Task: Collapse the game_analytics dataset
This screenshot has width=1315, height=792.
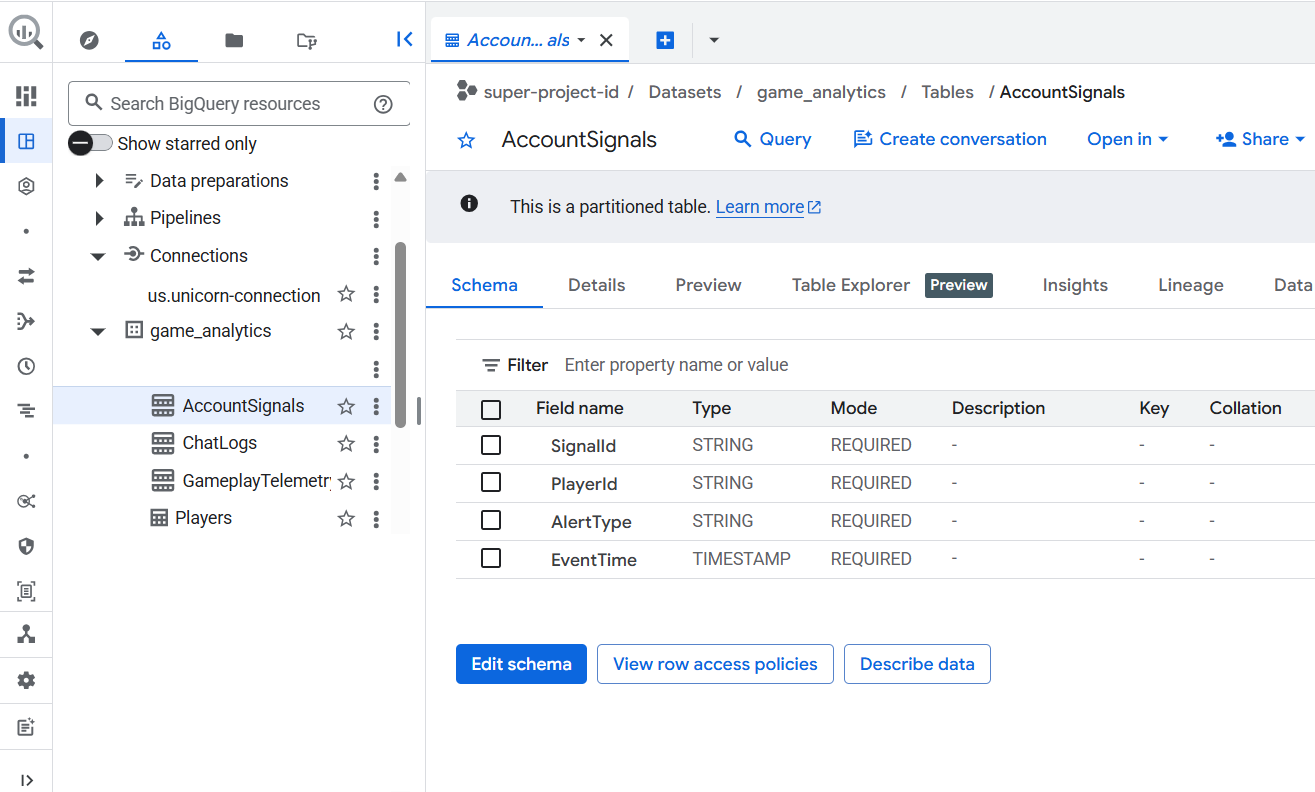Action: click(x=97, y=330)
